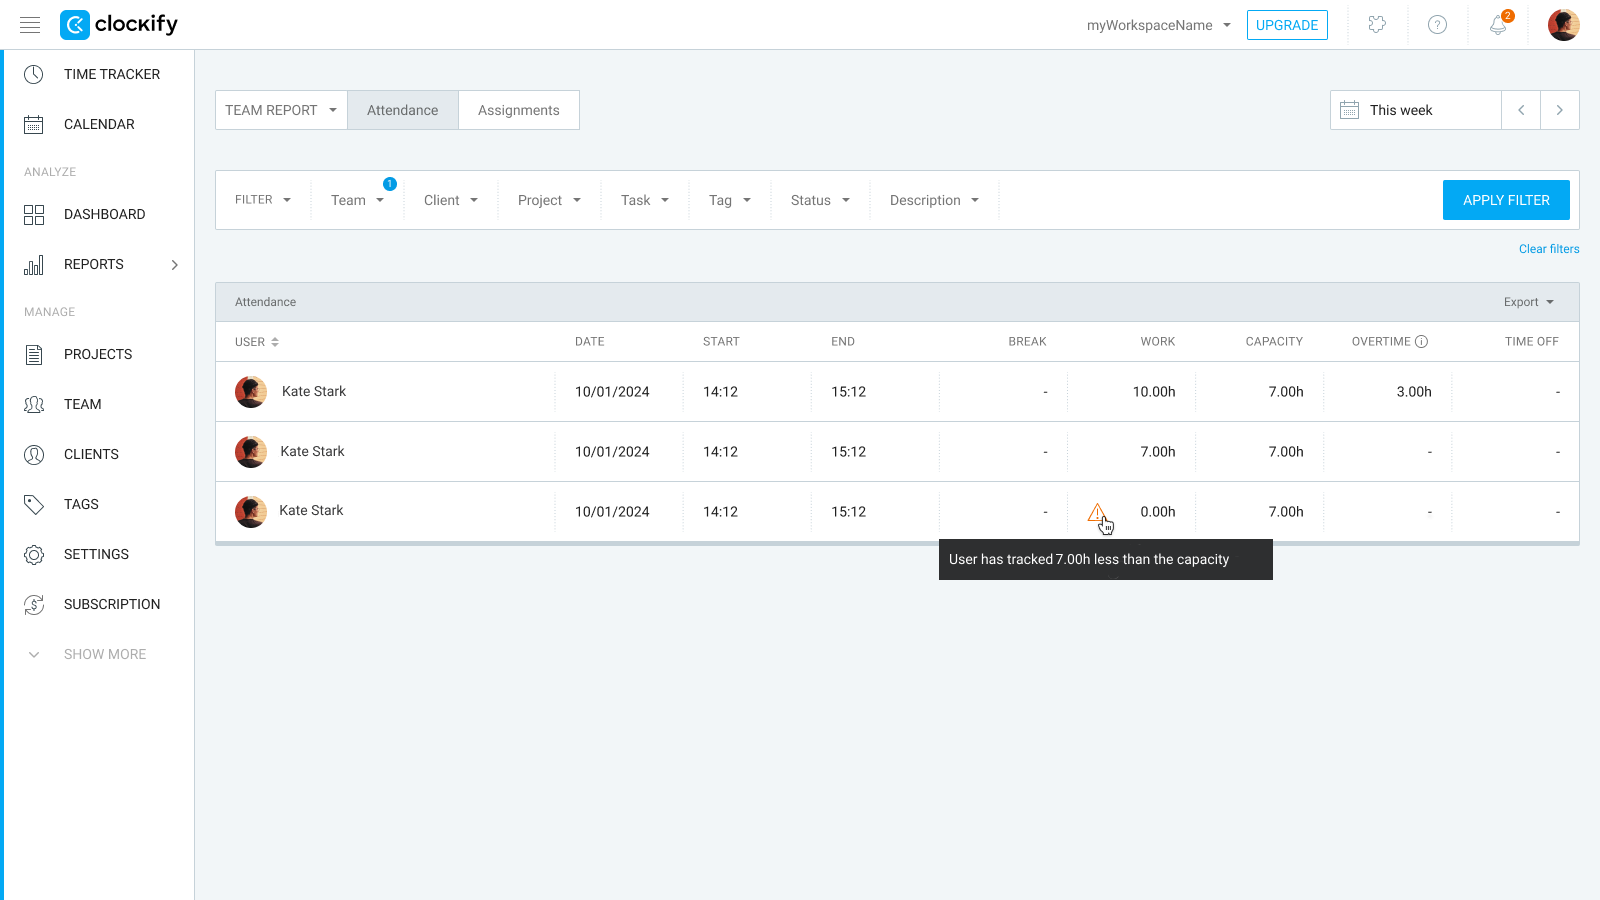Go to the previous week arrow
The image size is (1600, 900).
point(1521,110)
